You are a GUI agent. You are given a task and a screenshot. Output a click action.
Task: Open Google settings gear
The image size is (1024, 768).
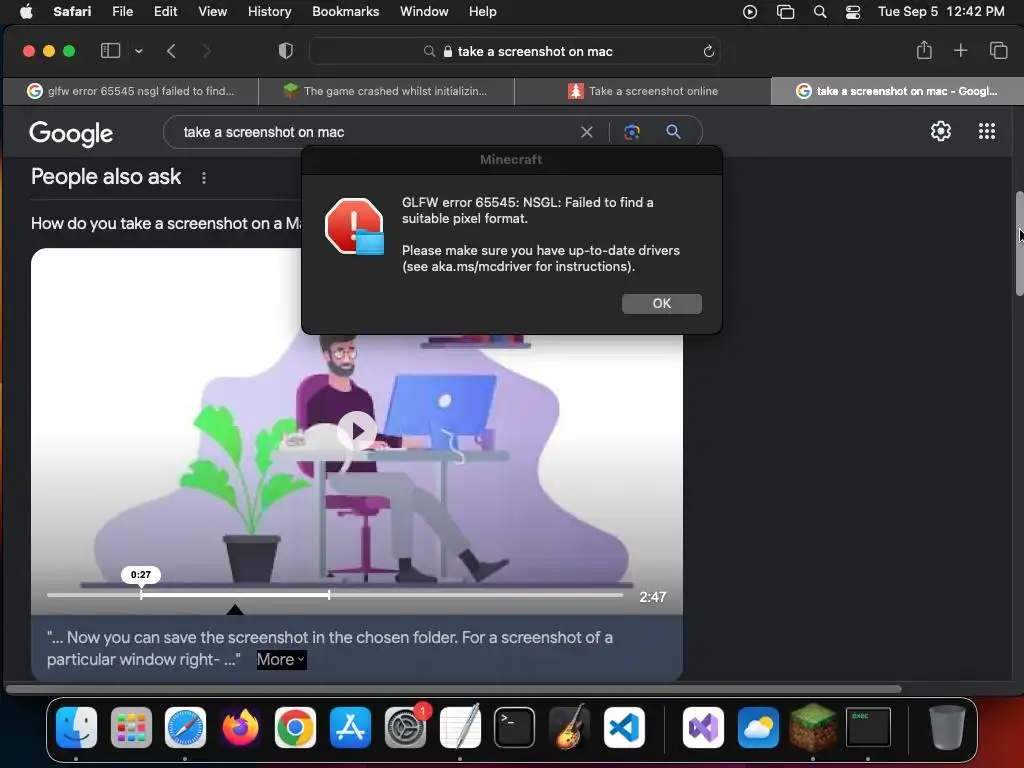(940, 131)
